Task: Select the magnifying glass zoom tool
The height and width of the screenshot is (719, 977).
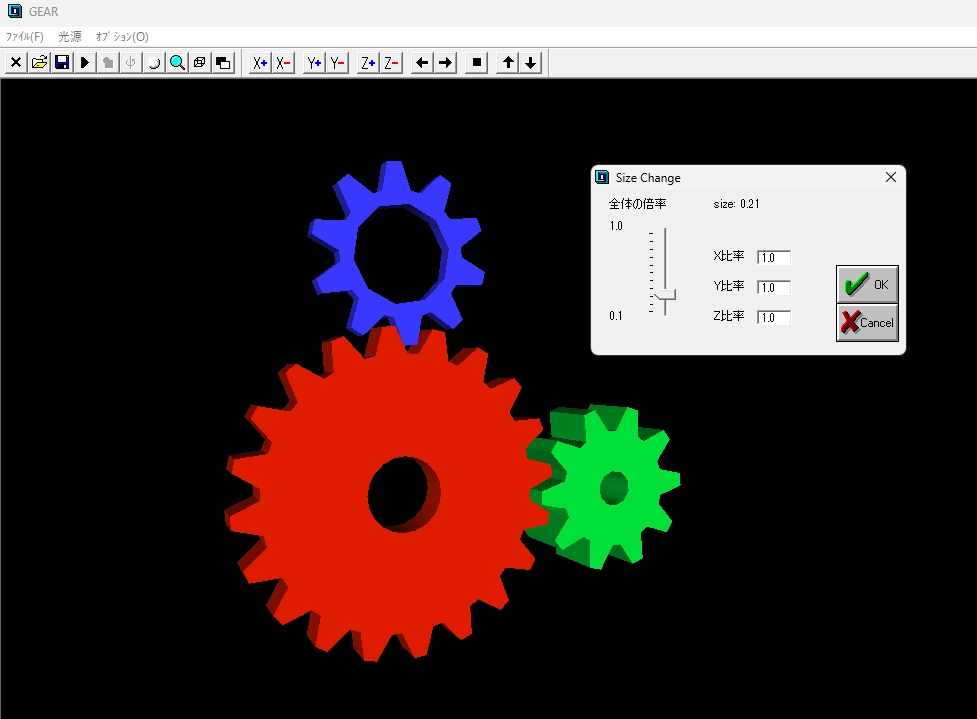Action: (177, 63)
